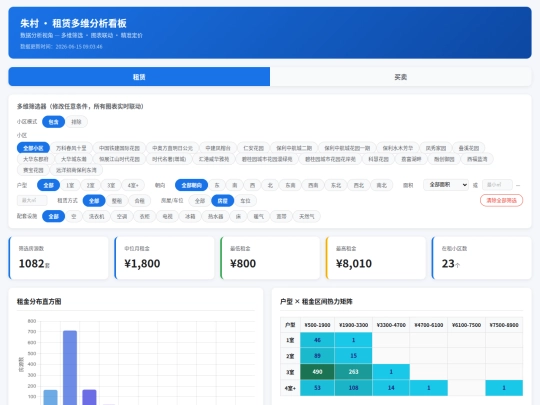Select 排除 for 小区模式
This screenshot has width=540, height=405.
pos(76,122)
